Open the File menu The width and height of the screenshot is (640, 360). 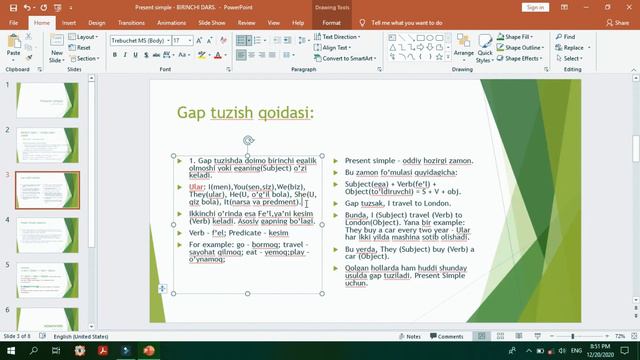(13, 23)
